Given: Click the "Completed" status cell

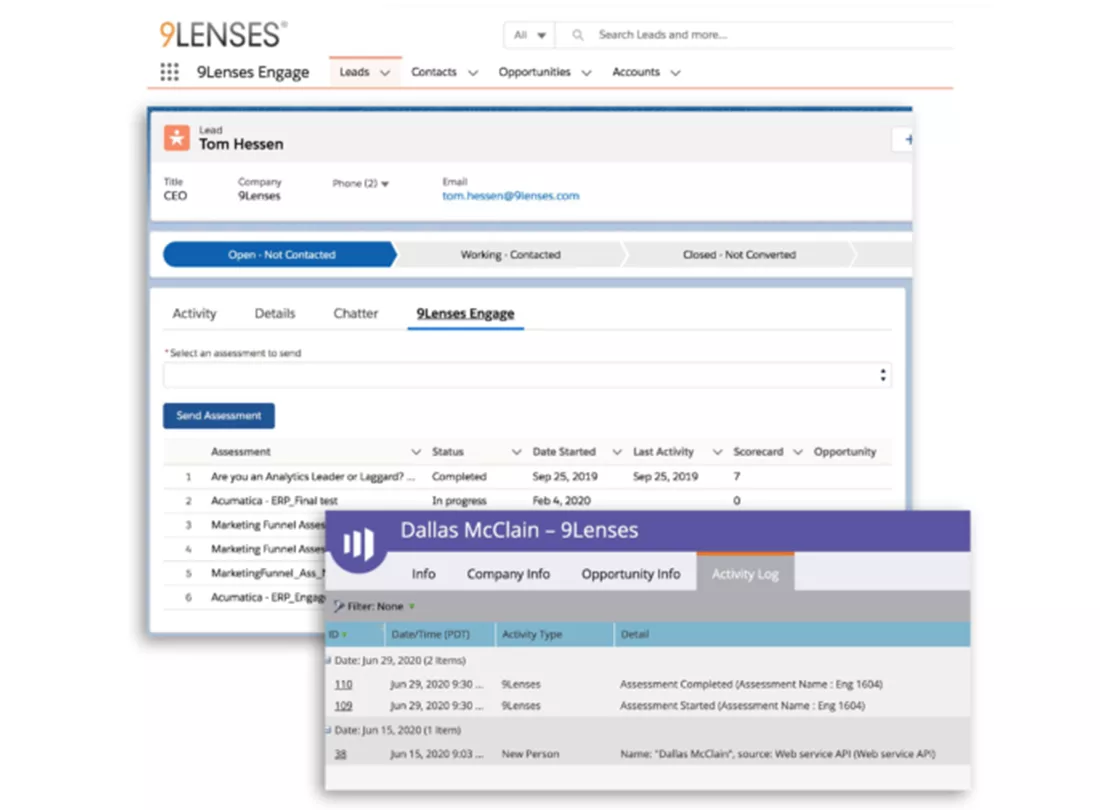Looking at the screenshot, I should (459, 476).
